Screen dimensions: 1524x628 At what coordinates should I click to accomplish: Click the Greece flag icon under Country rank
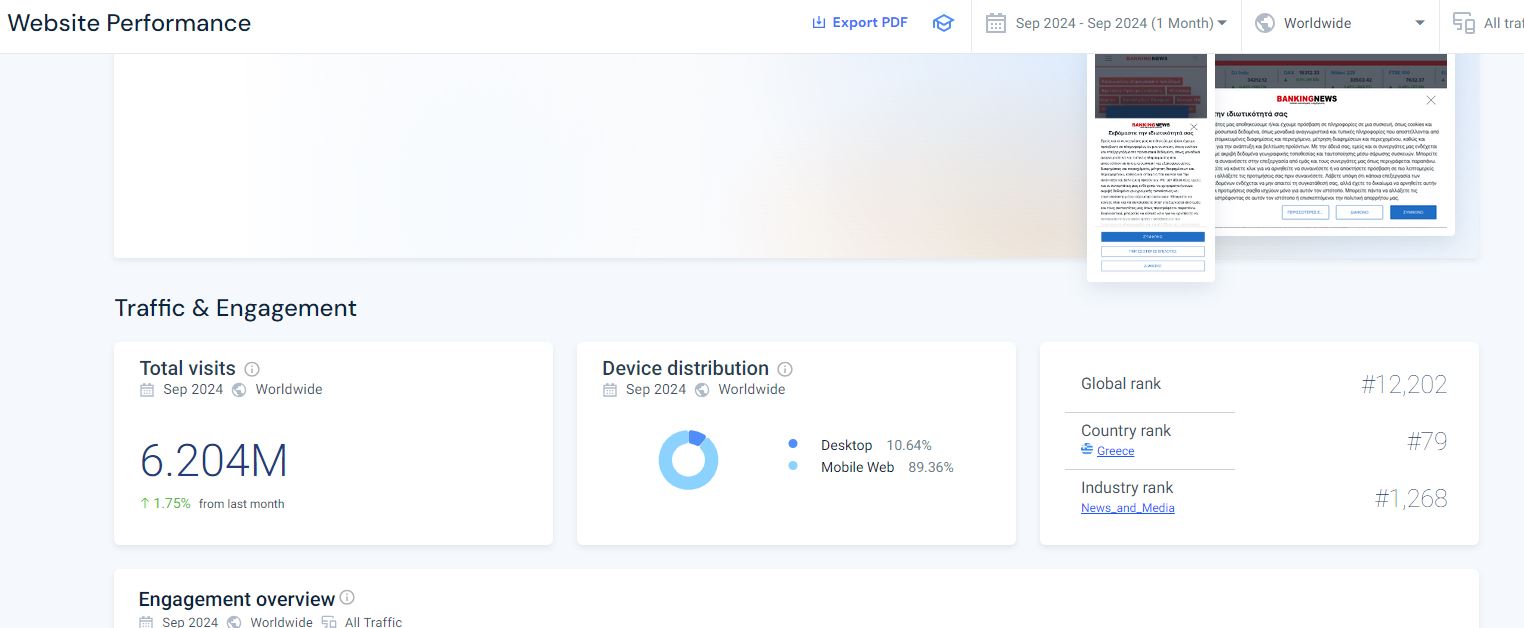[1087, 450]
